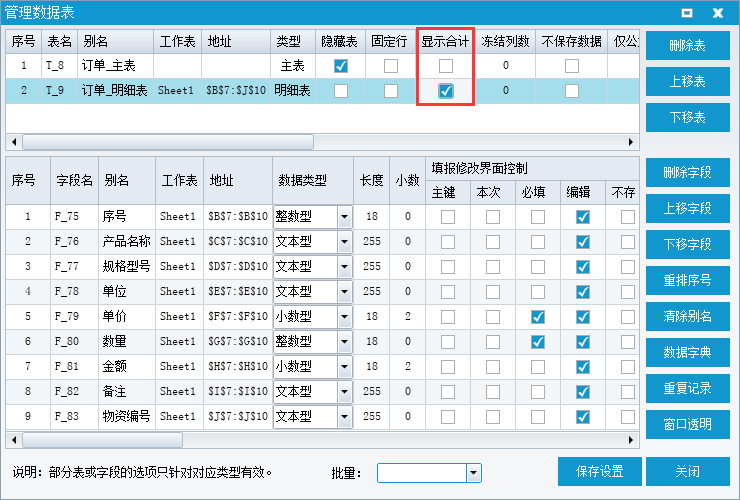Click left arrow of upper table scrollbar
The image size is (740, 500).
point(14,142)
